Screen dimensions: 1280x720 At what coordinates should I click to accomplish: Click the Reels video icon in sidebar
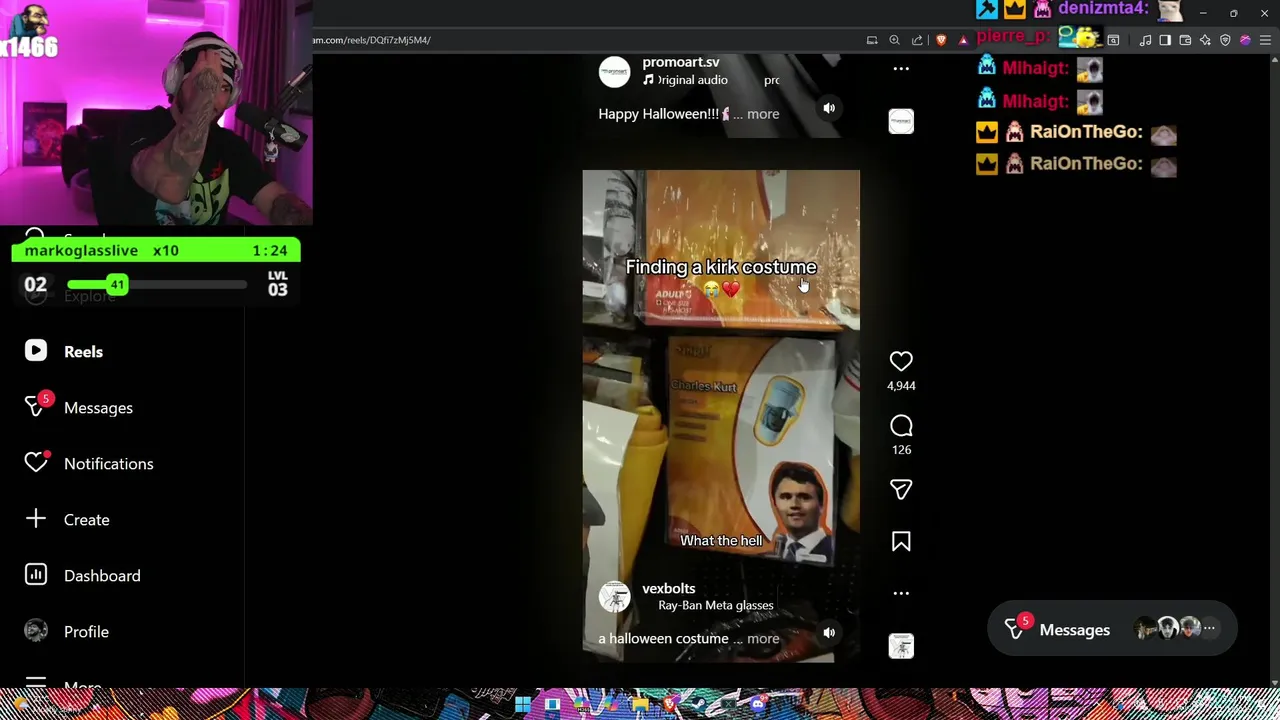click(x=36, y=351)
